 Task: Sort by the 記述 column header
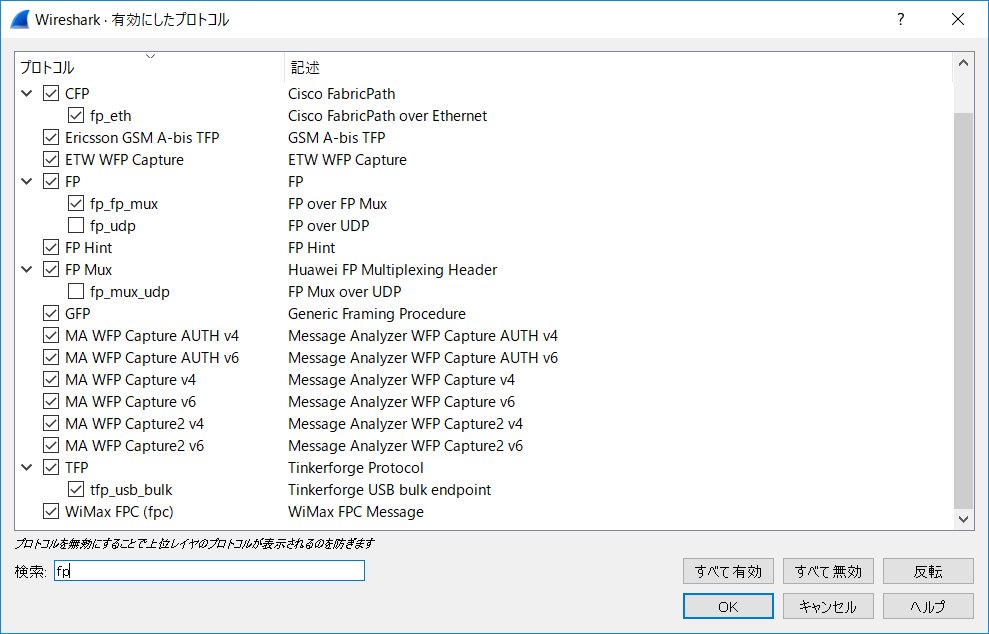(x=618, y=67)
